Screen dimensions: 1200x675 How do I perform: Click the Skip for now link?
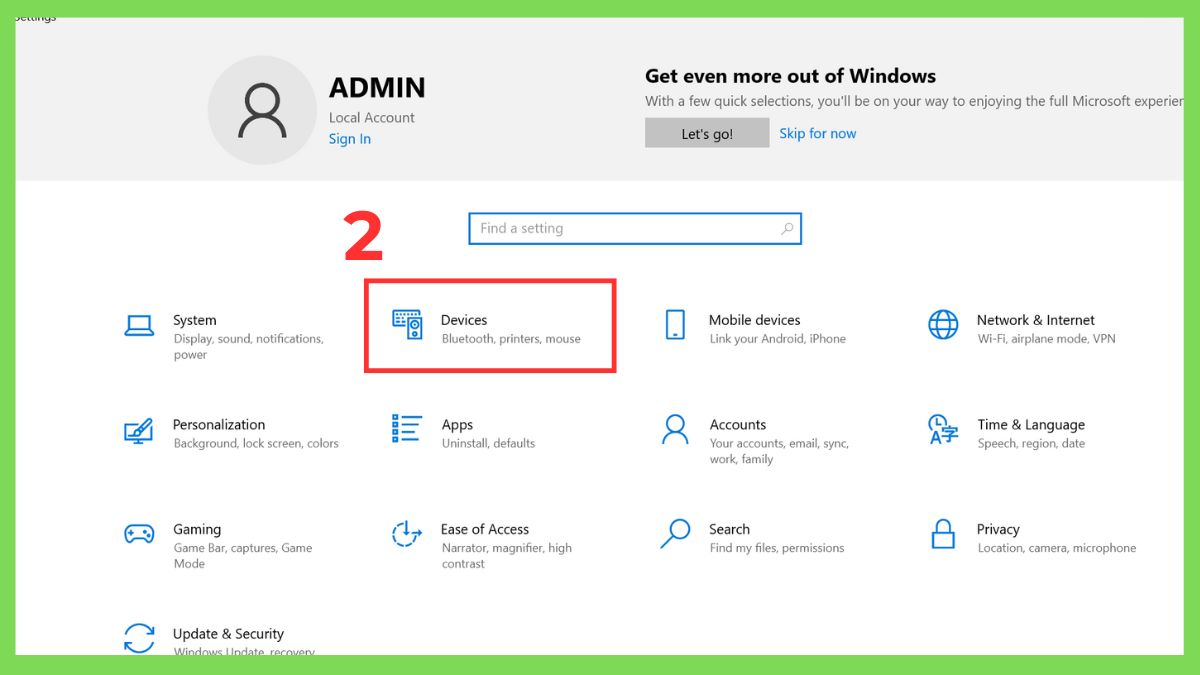(818, 132)
